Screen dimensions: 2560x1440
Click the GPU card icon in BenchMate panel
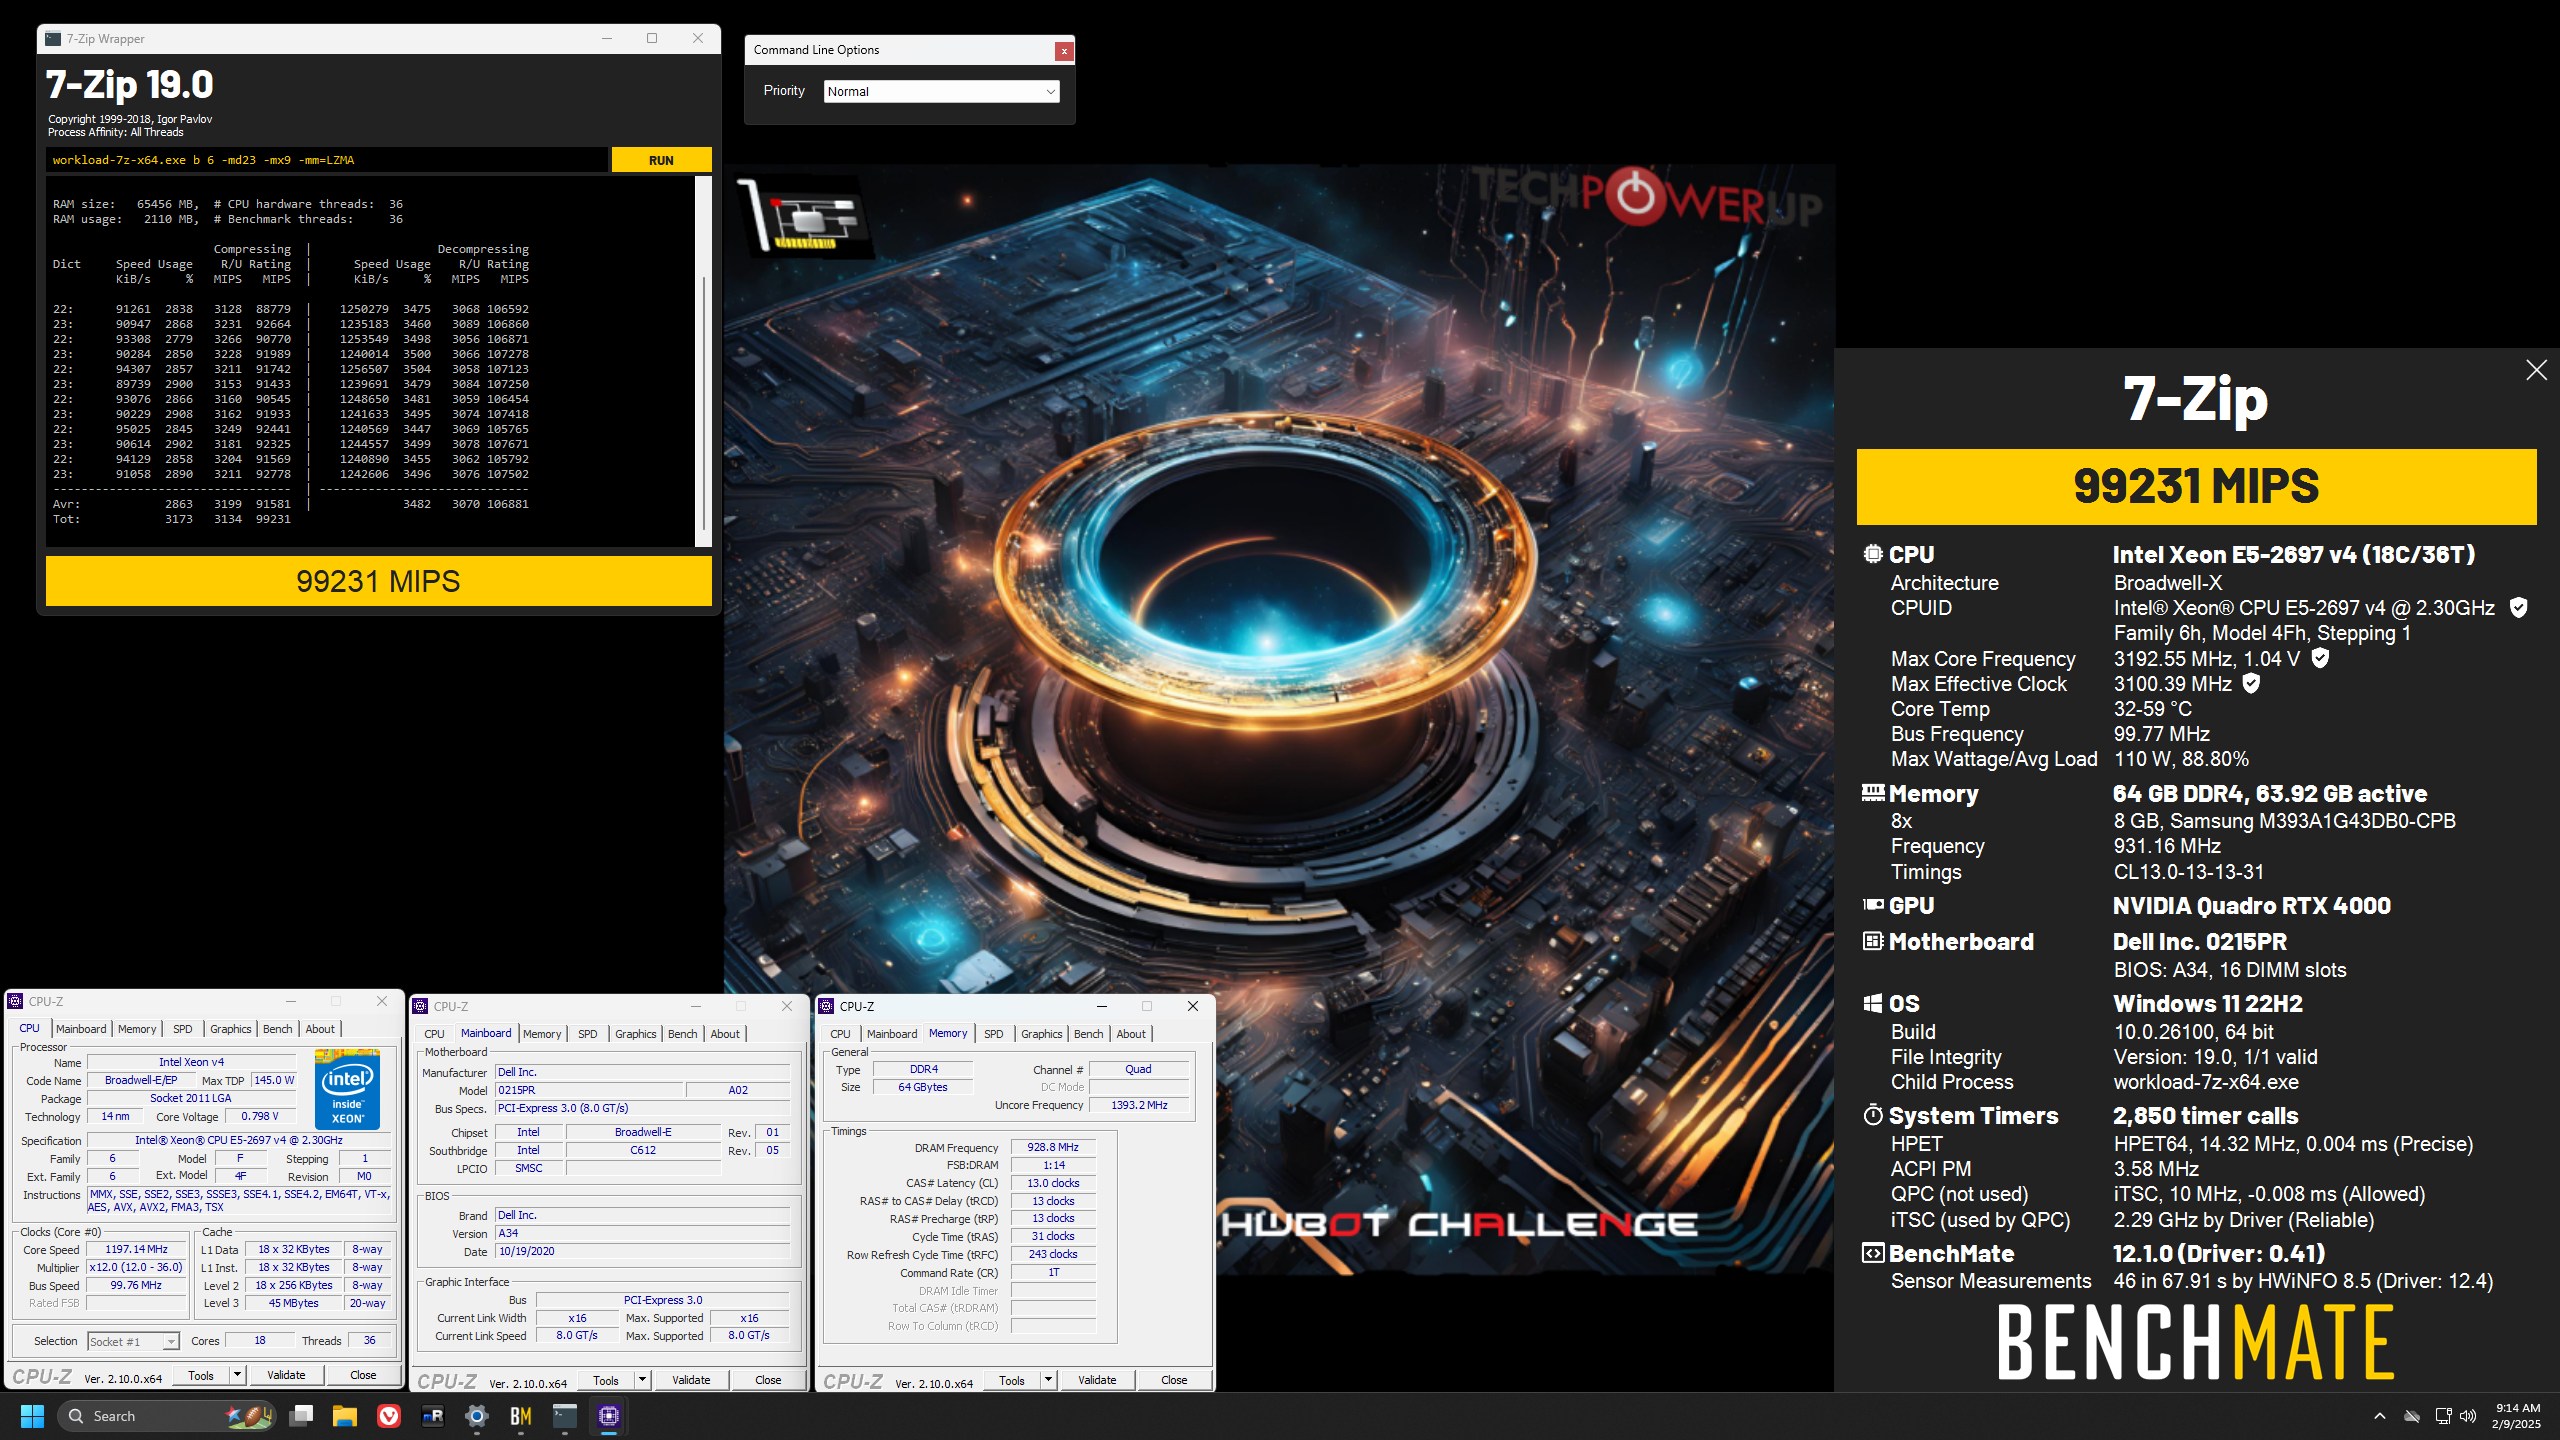[1873, 905]
